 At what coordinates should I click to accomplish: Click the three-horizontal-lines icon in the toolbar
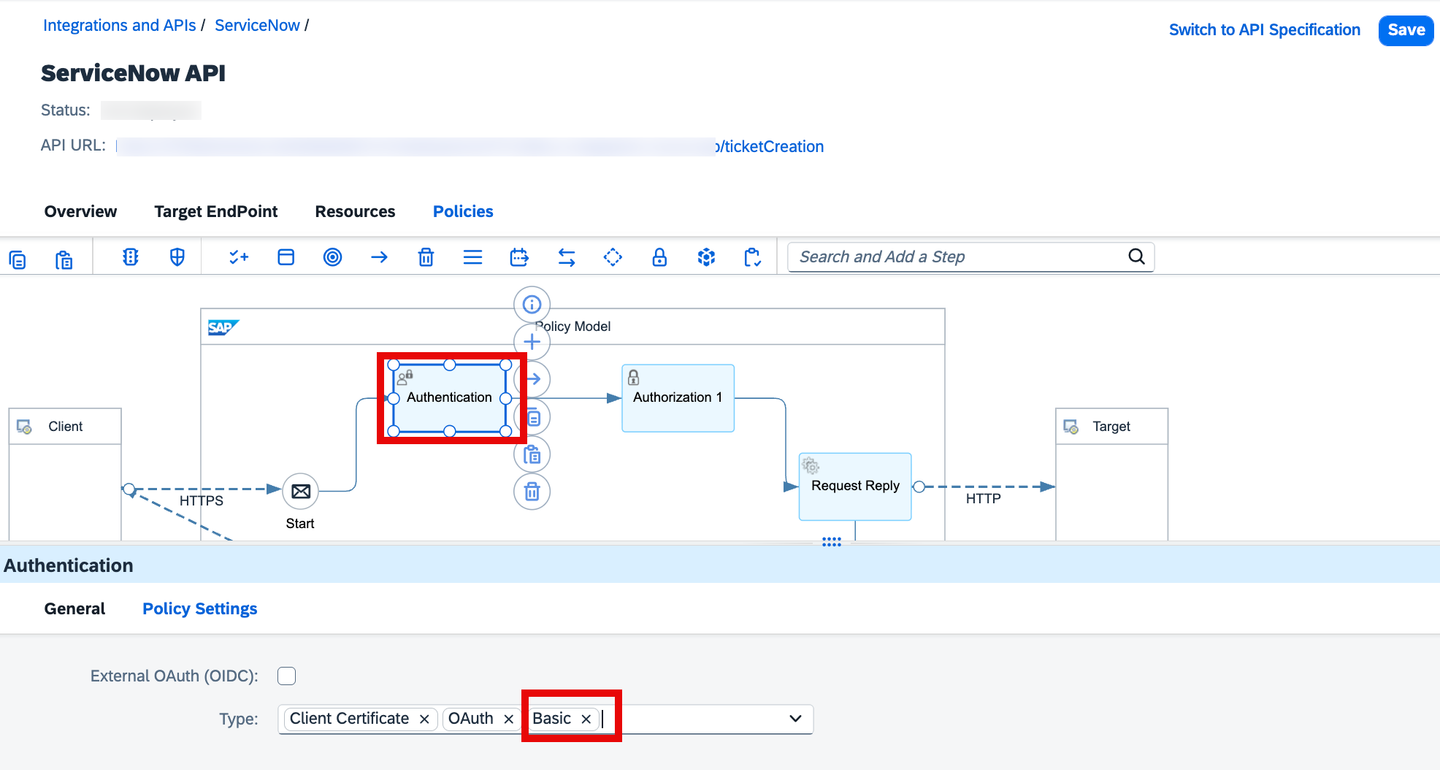click(x=473, y=257)
